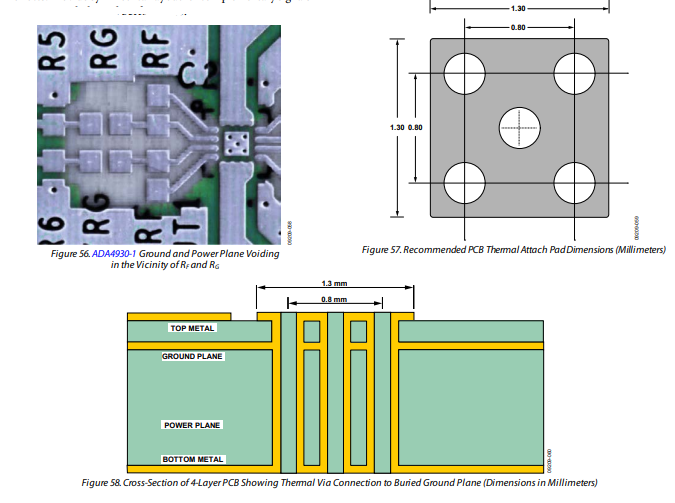Click the center via circle with crosshair
The width and height of the screenshot is (675, 503).
point(520,128)
